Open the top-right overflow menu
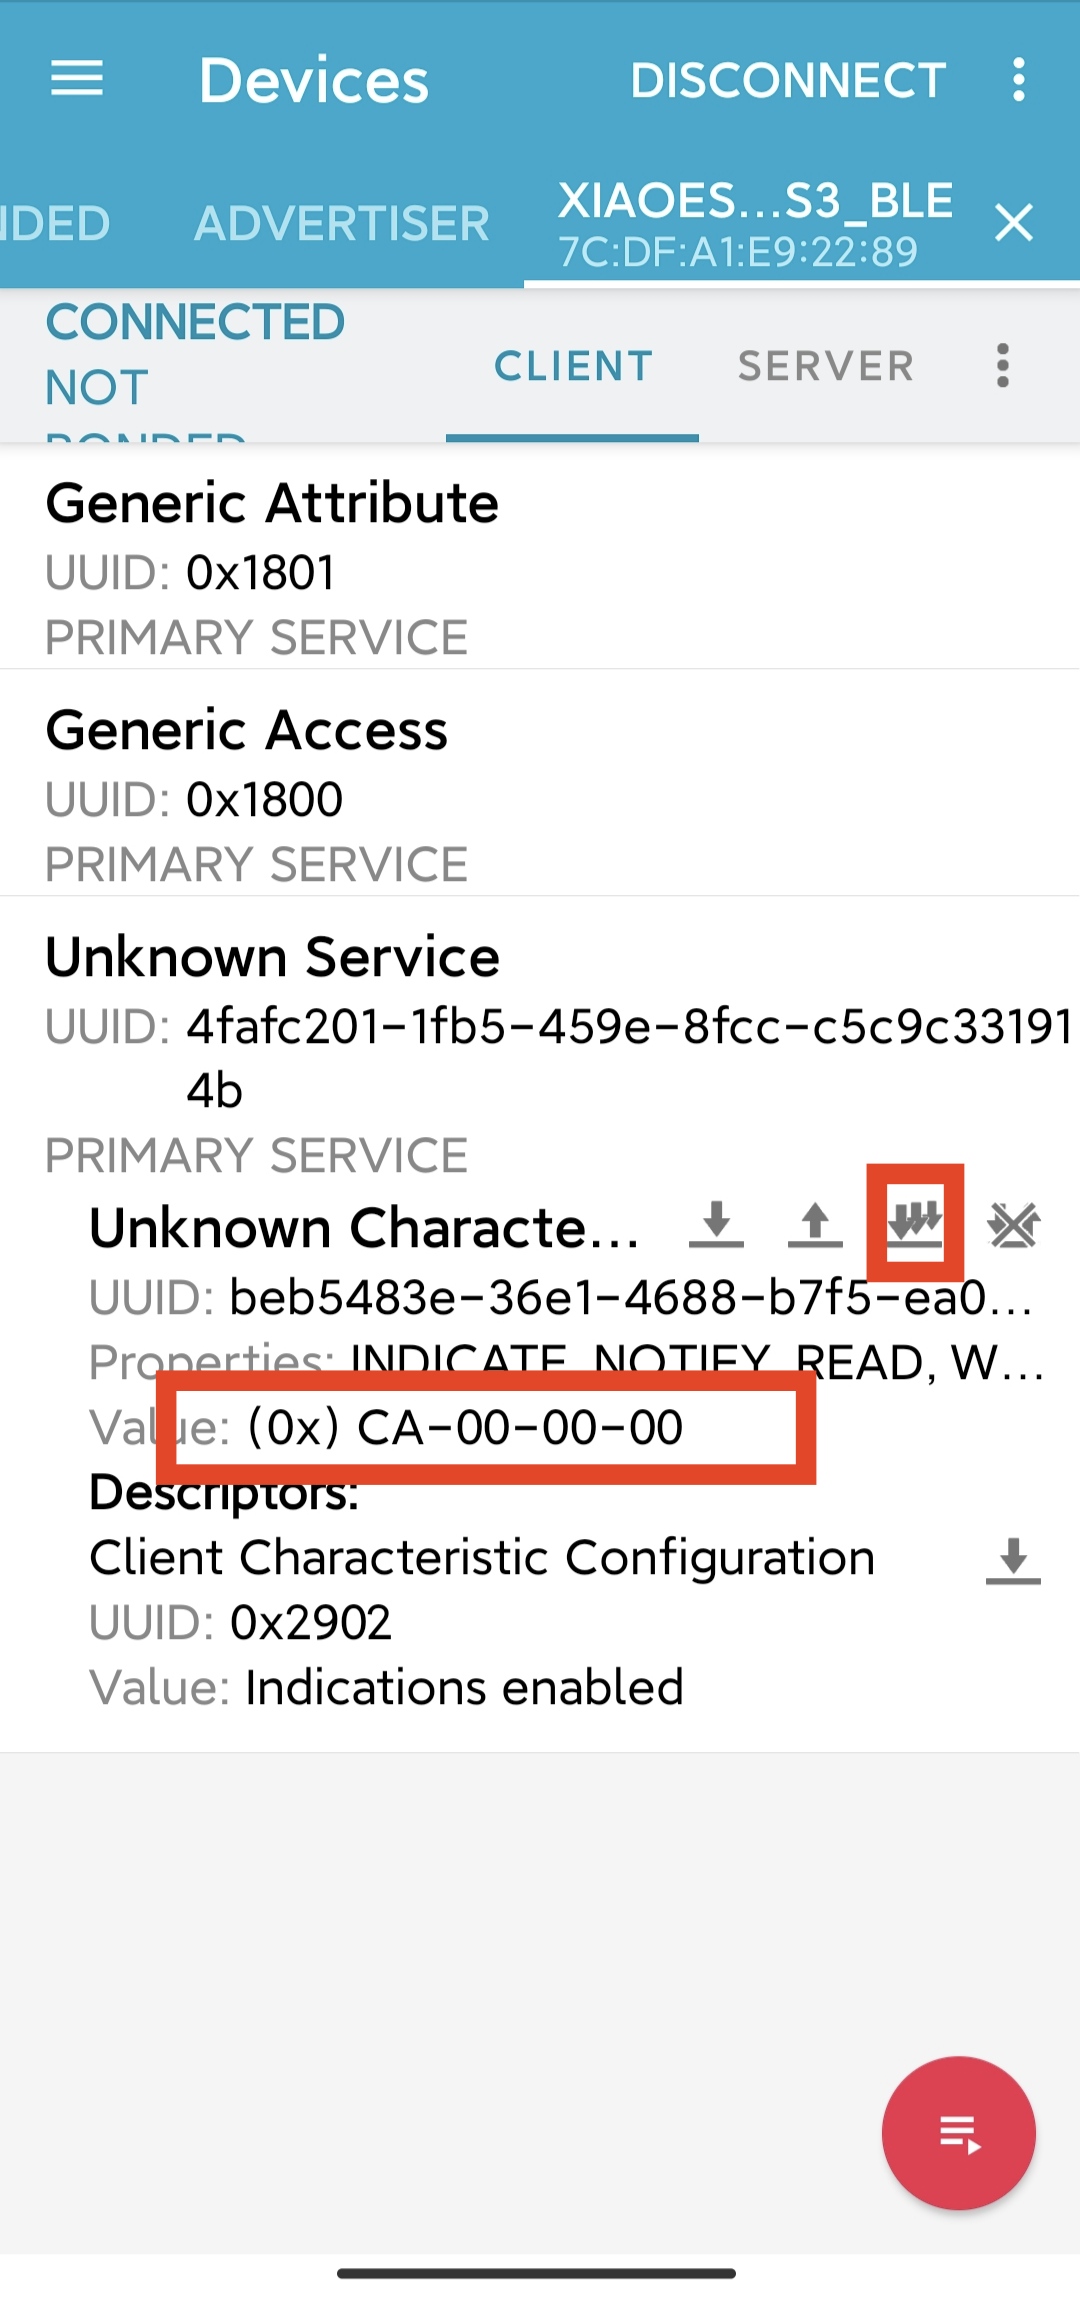 coord(1018,79)
